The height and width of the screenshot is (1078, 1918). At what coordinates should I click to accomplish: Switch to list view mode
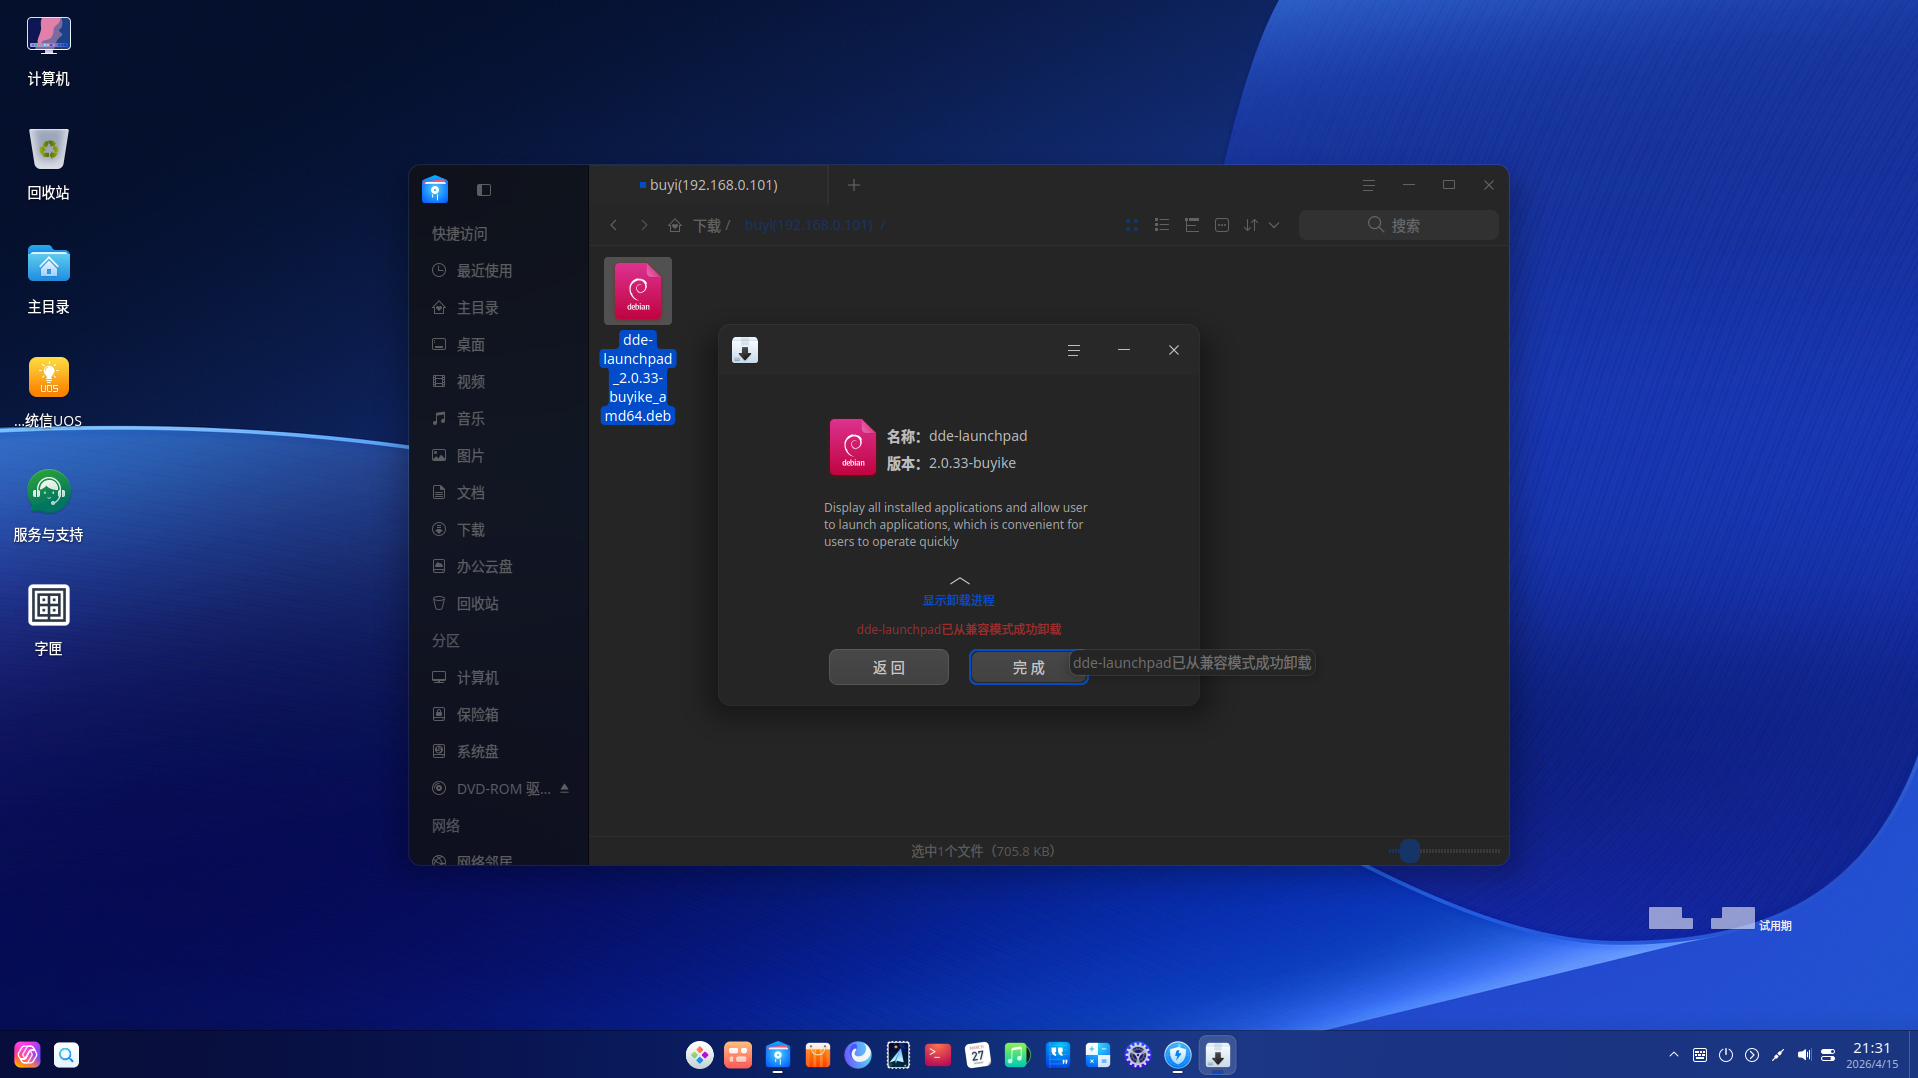(x=1161, y=225)
